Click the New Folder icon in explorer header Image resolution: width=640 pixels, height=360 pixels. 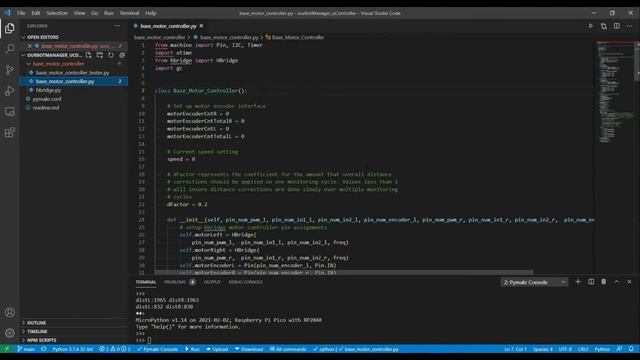pos(100,55)
